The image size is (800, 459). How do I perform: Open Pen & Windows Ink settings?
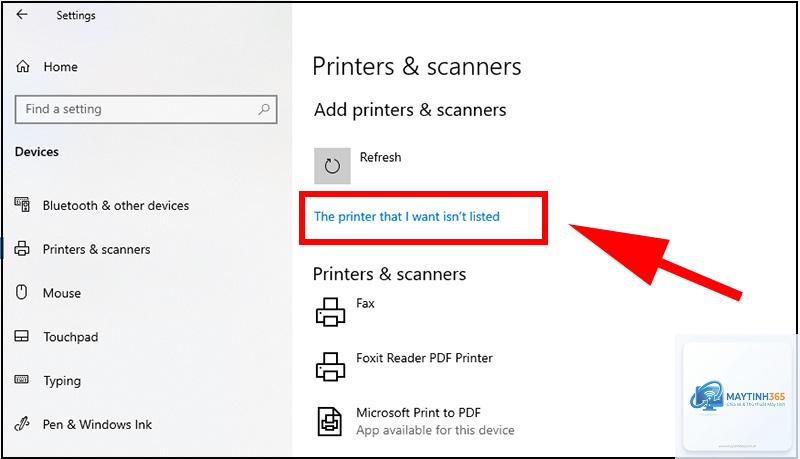pos(97,424)
